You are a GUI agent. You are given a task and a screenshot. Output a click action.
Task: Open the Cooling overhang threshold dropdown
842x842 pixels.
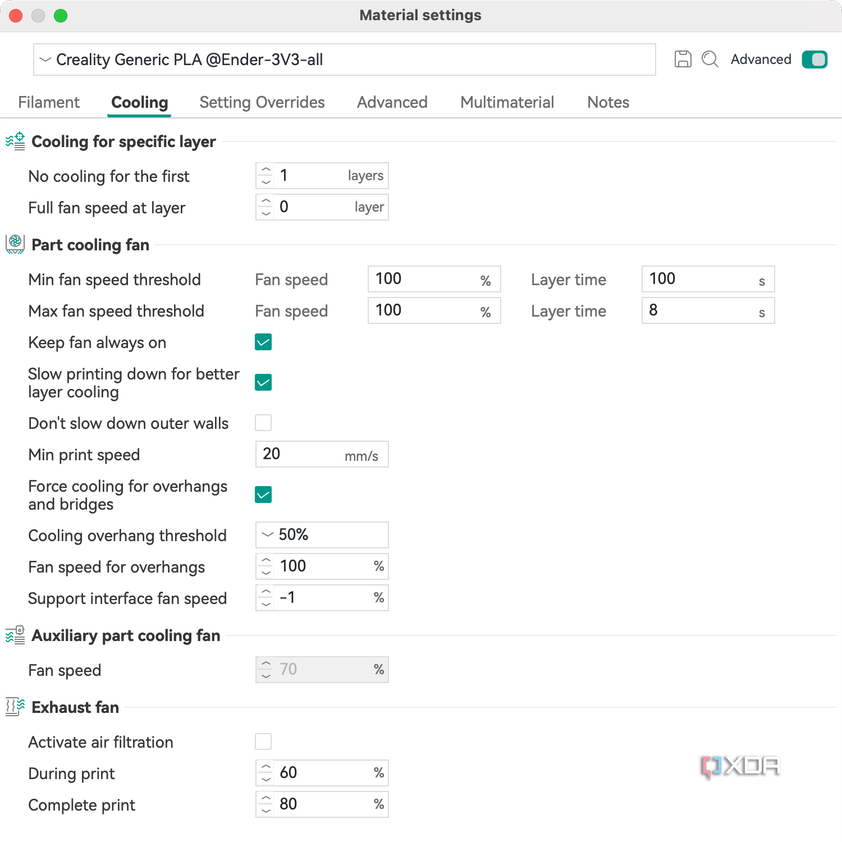322,535
